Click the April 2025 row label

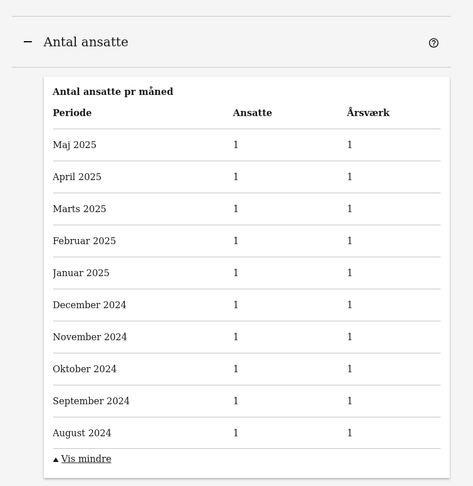click(77, 177)
